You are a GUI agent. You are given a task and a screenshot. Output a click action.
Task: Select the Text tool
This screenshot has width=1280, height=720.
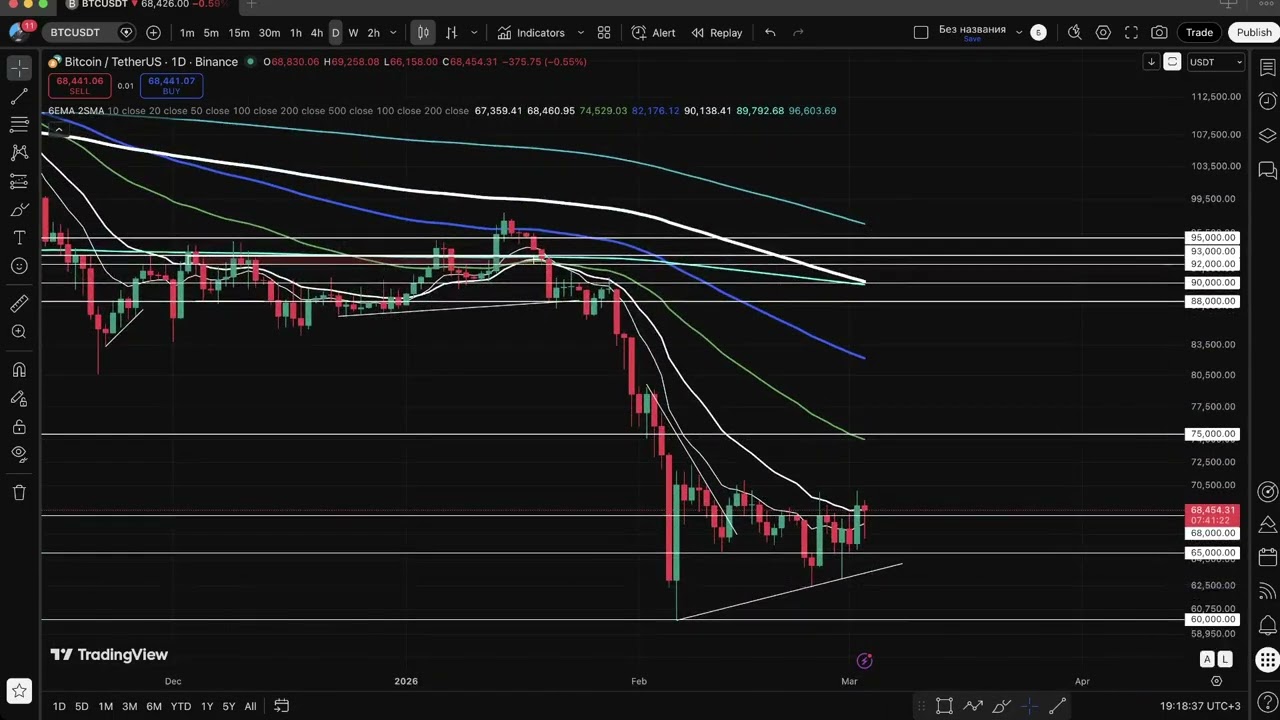point(19,238)
